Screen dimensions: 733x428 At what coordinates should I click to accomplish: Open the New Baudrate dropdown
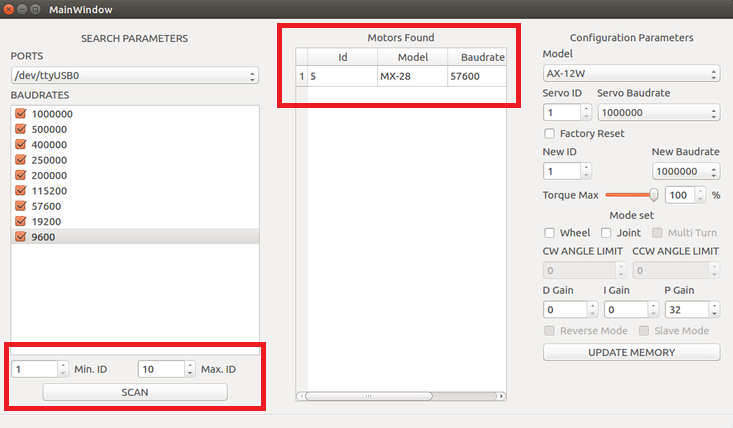(x=685, y=171)
